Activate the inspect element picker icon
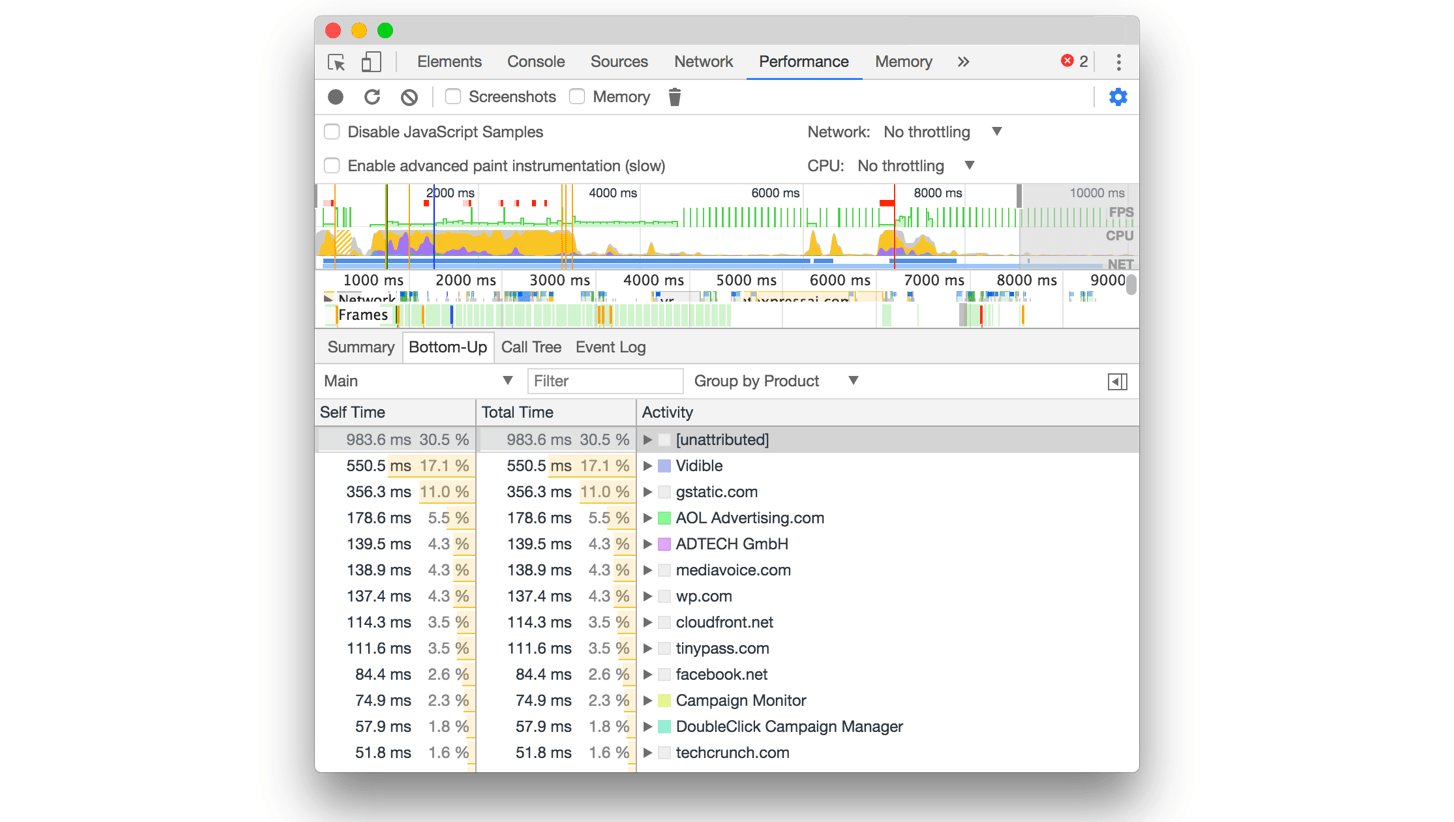1454x822 pixels. coord(337,62)
